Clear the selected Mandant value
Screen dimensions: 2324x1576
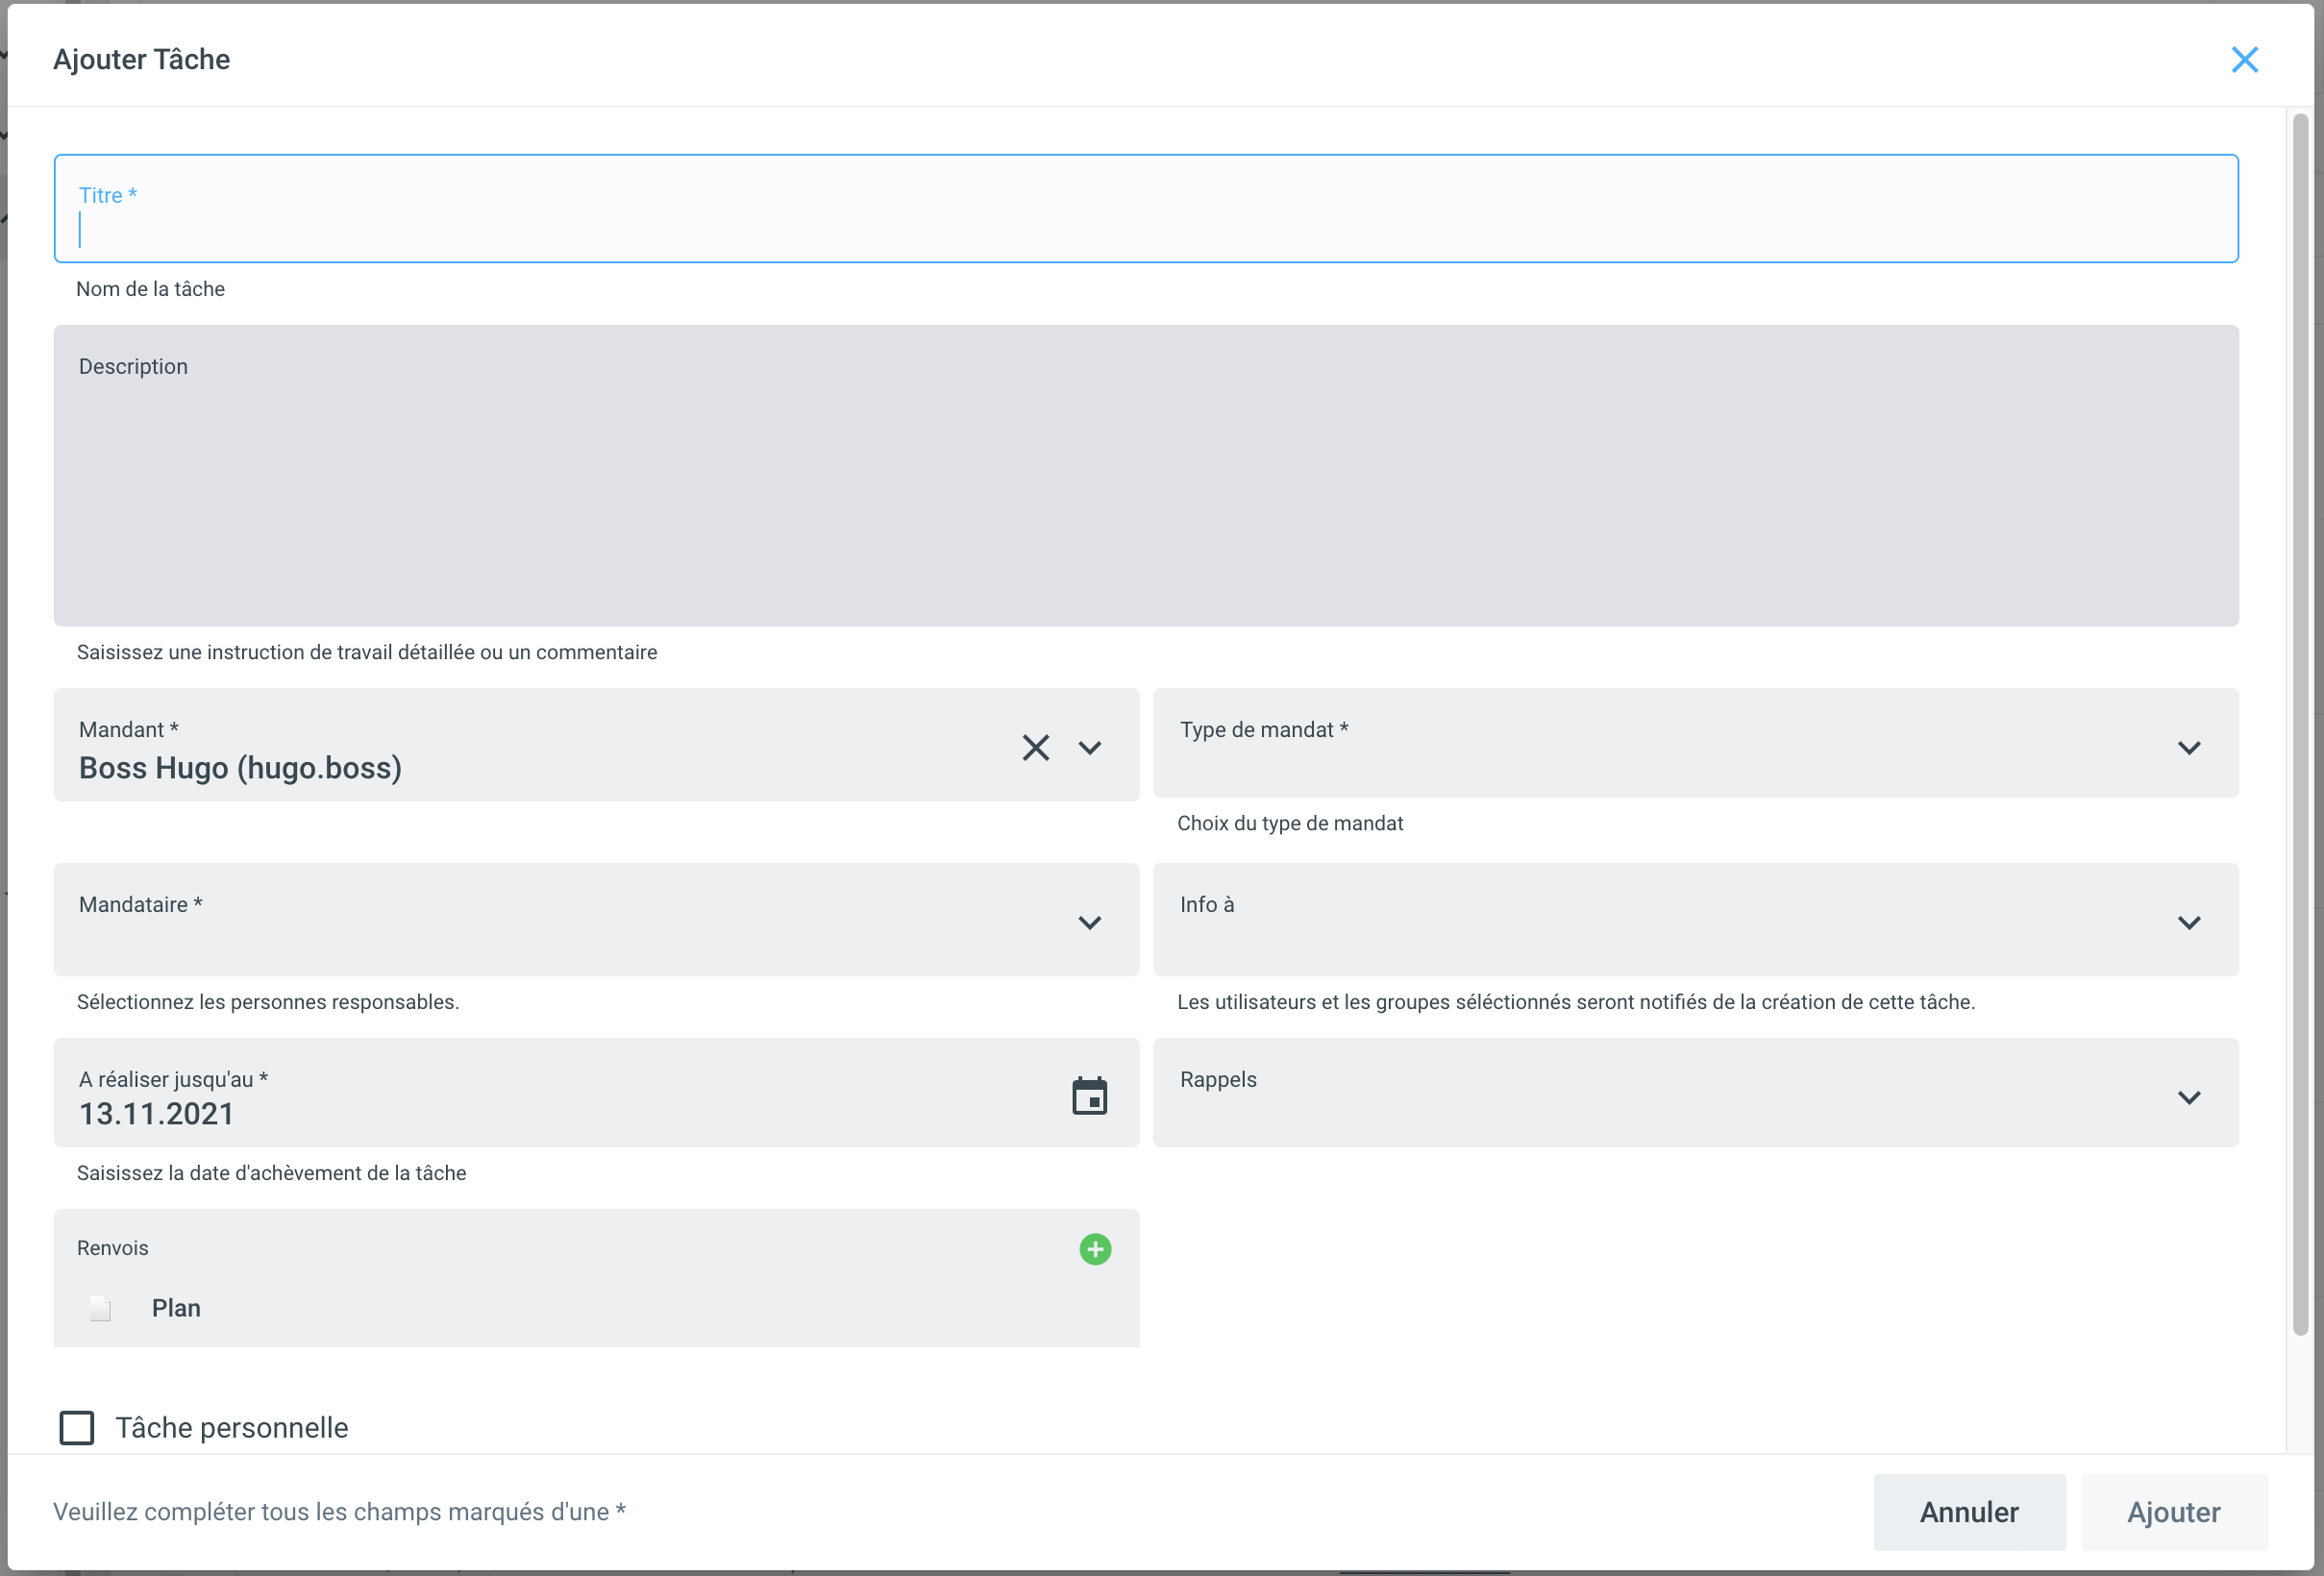point(1035,748)
